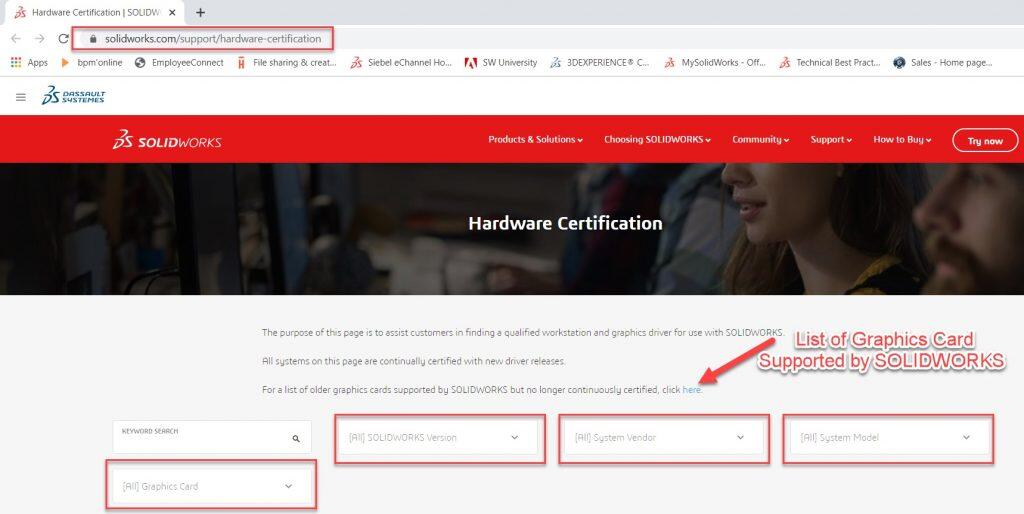This screenshot has width=1024, height=514.
Task: Open the Products & Solutions menu
Action: coord(535,140)
